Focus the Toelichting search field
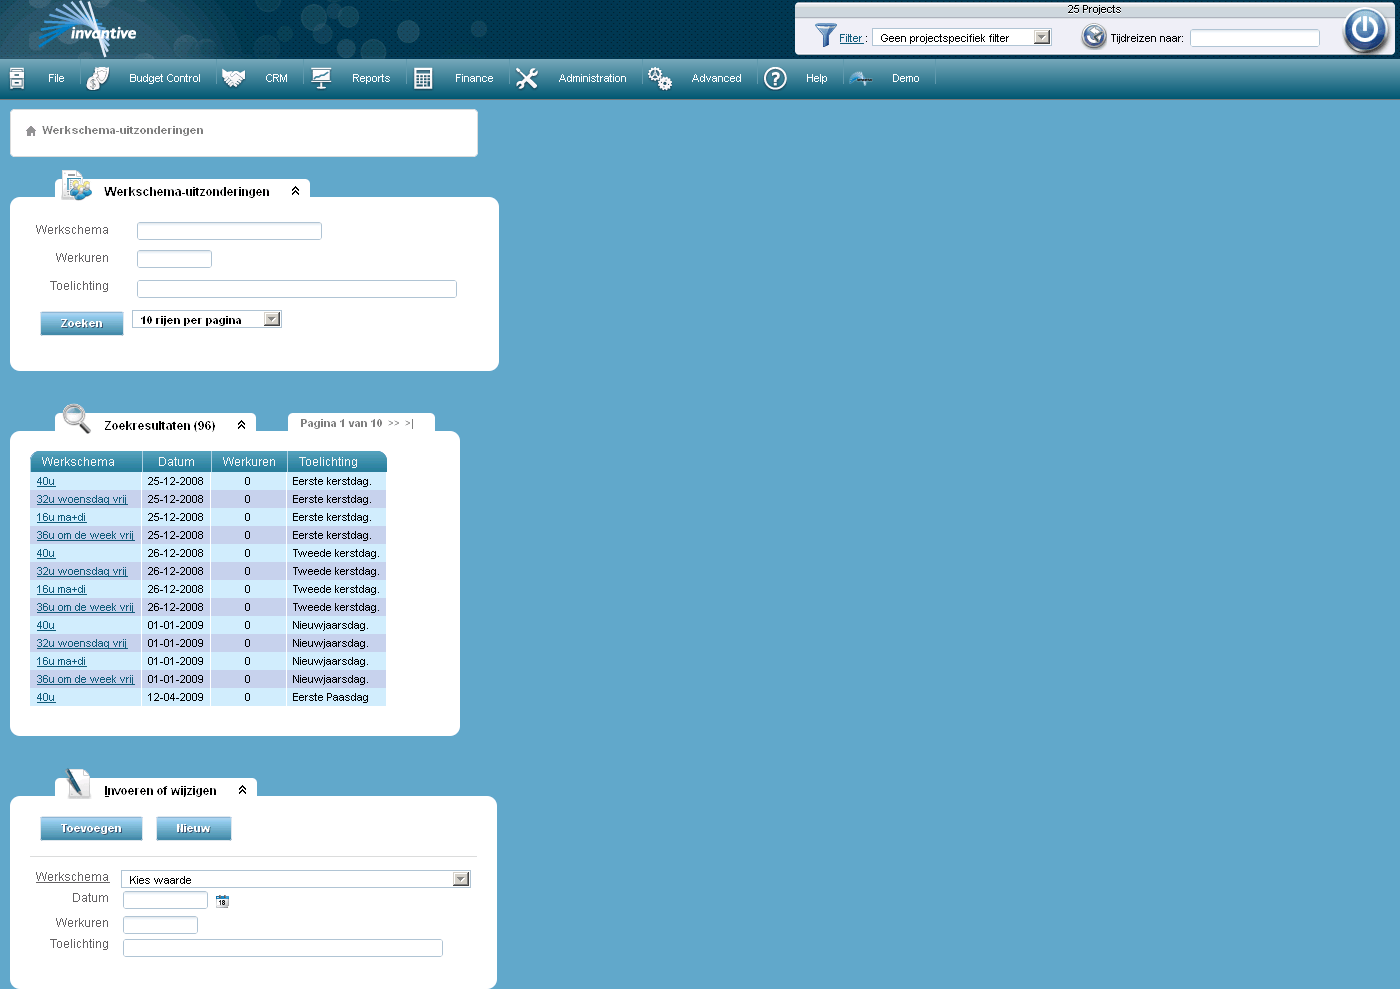The height and width of the screenshot is (989, 1400). (x=297, y=289)
